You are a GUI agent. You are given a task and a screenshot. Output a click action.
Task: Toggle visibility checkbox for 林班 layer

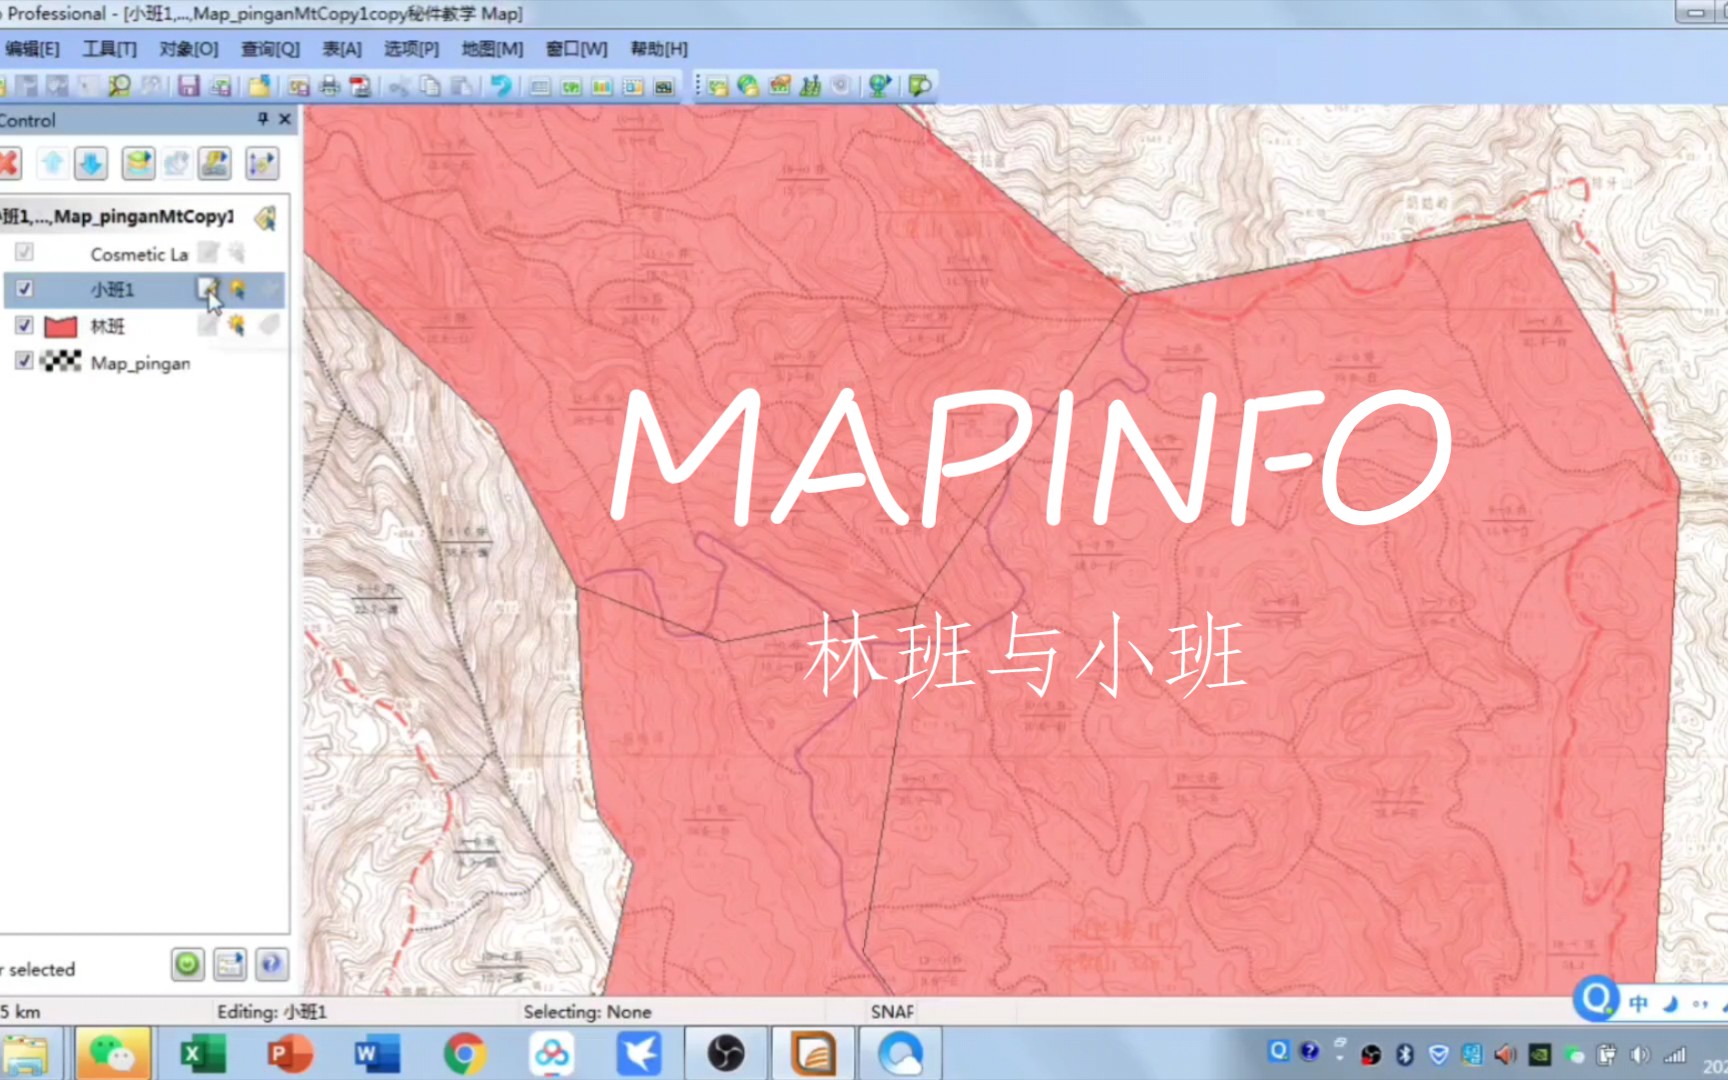(x=25, y=325)
